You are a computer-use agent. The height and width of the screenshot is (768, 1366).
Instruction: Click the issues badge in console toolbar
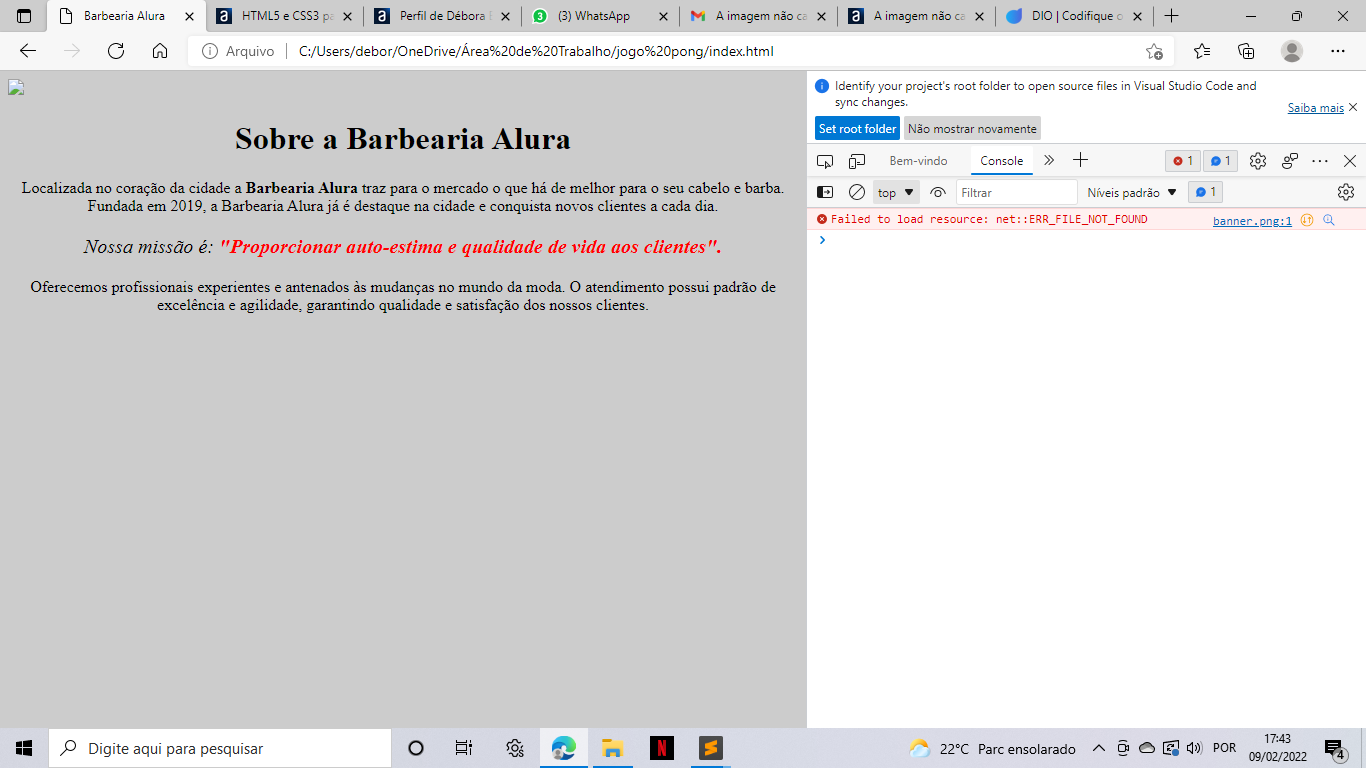[1205, 192]
